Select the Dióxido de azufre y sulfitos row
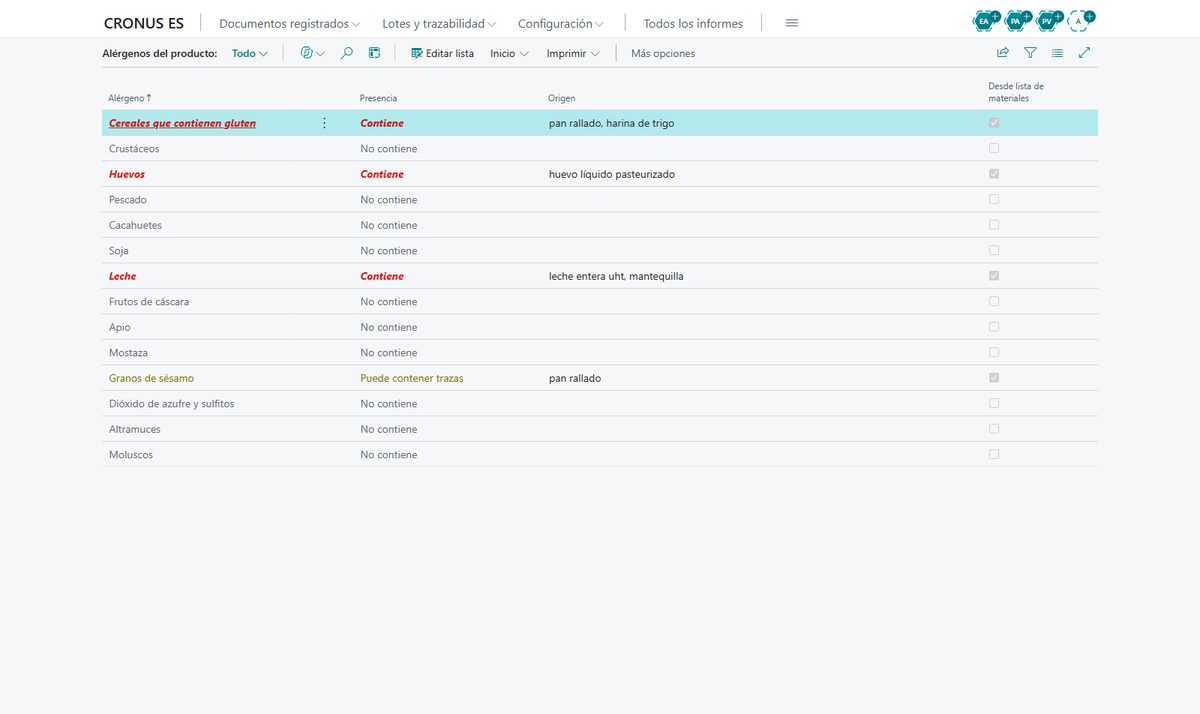Image resolution: width=1200 pixels, height=714 pixels. [x=600, y=404]
